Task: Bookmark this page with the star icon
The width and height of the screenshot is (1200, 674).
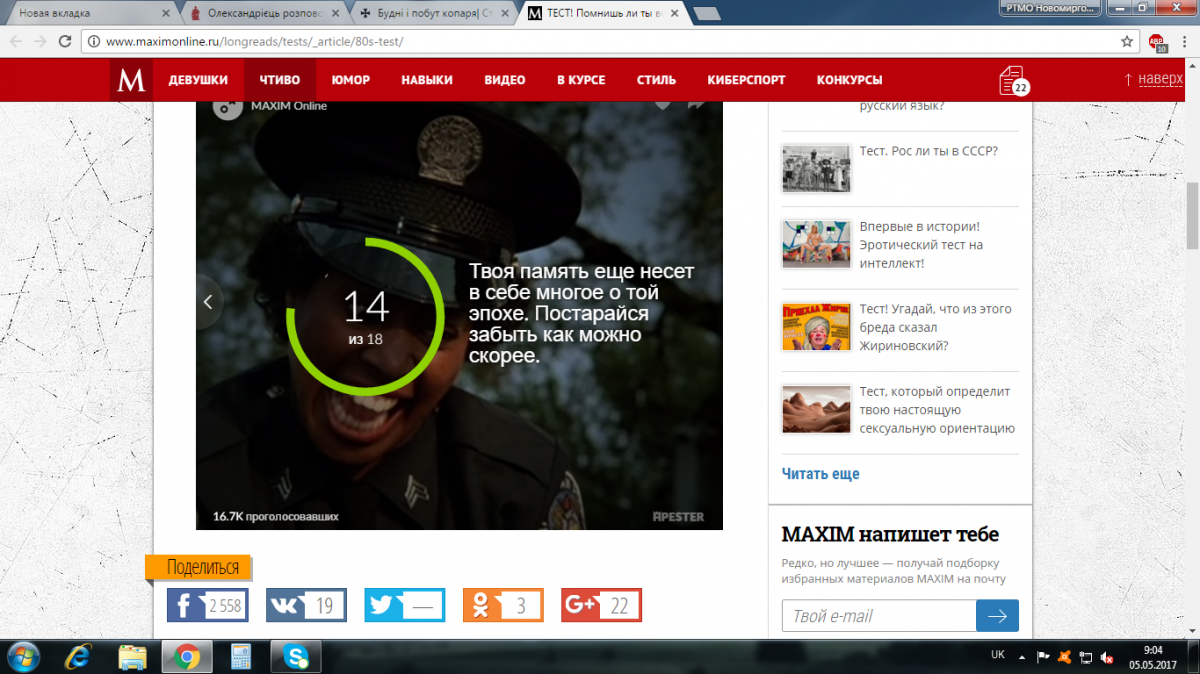Action: pyautogui.click(x=1127, y=42)
